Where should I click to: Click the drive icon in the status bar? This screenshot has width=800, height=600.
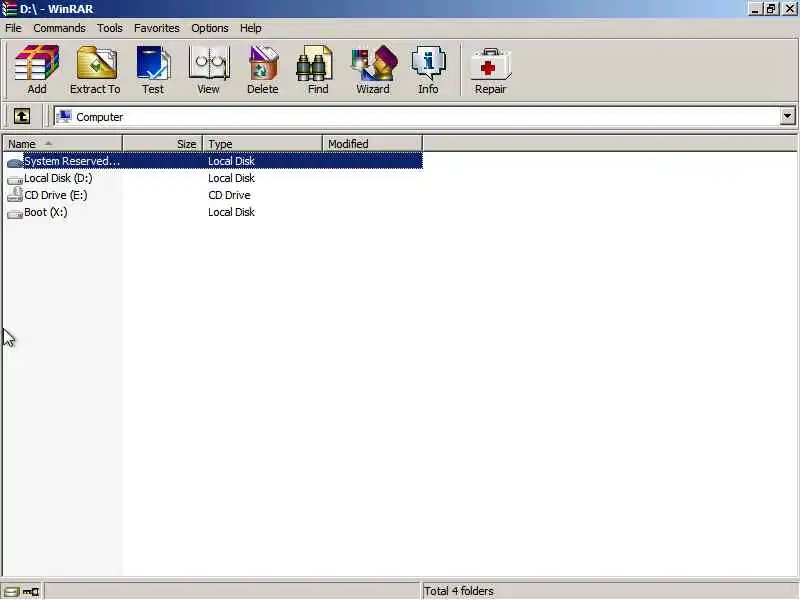point(11,592)
